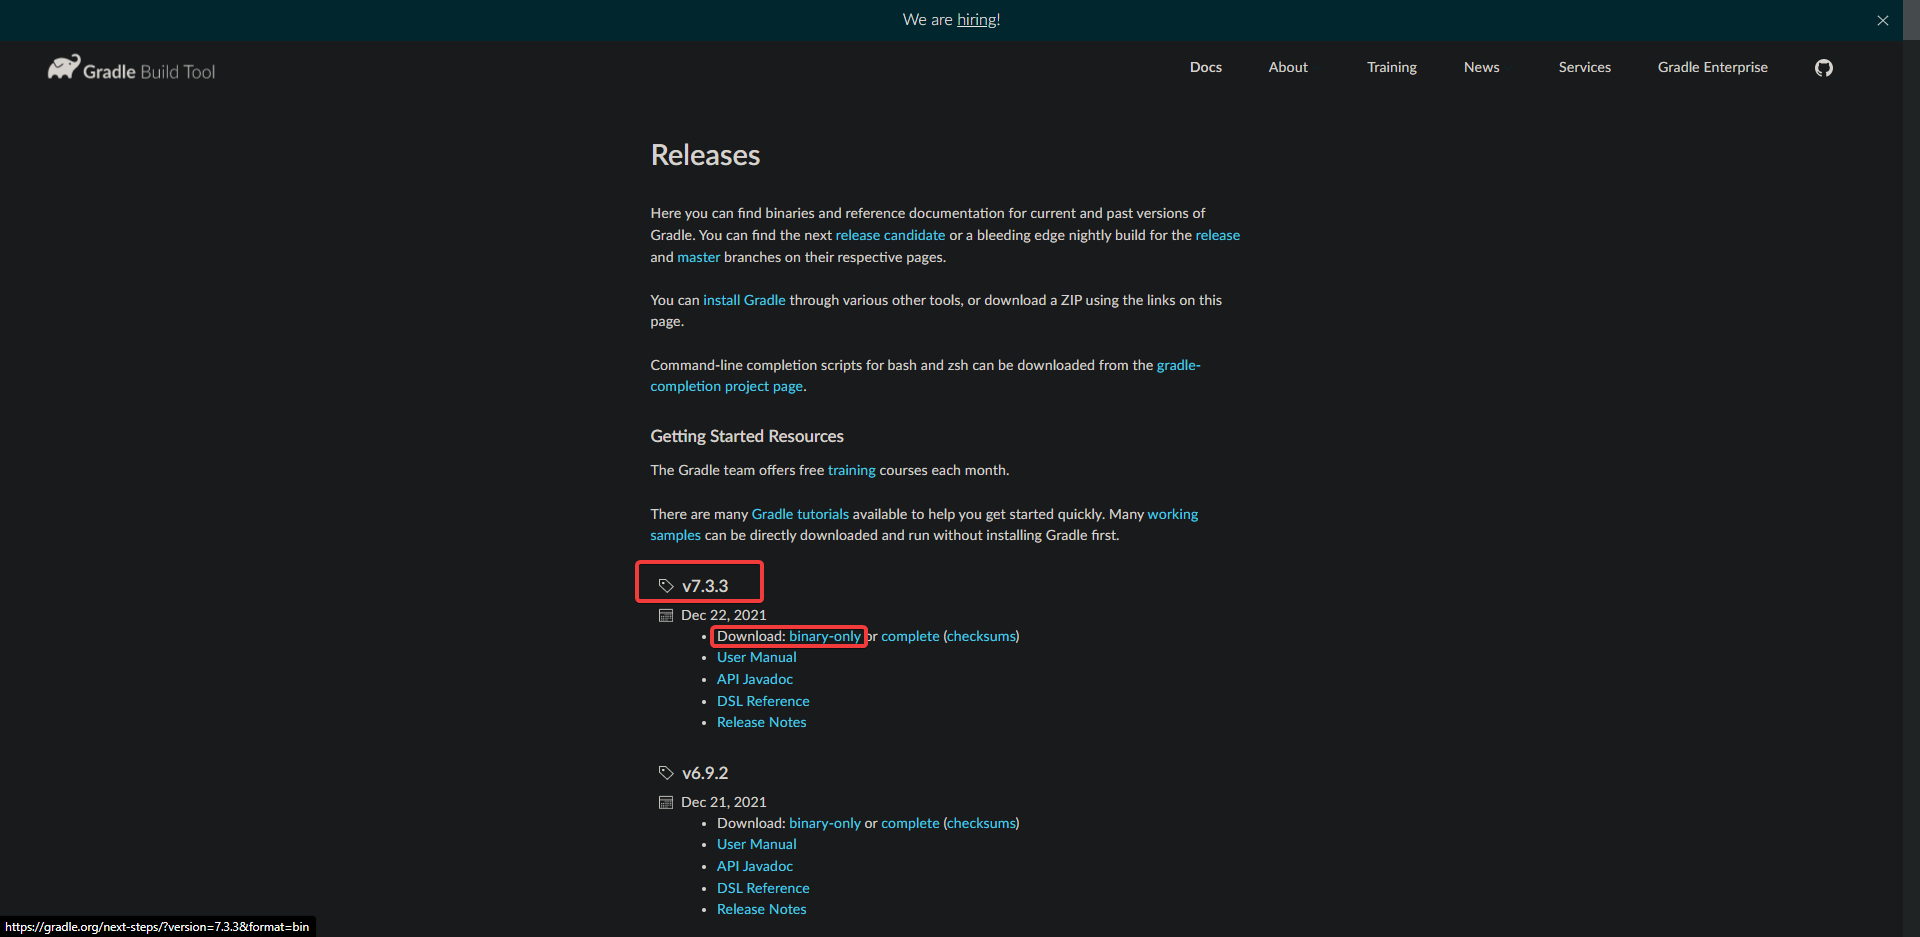Open the v6.9.2 Release Notes
The width and height of the screenshot is (1920, 937).
(x=761, y=909)
